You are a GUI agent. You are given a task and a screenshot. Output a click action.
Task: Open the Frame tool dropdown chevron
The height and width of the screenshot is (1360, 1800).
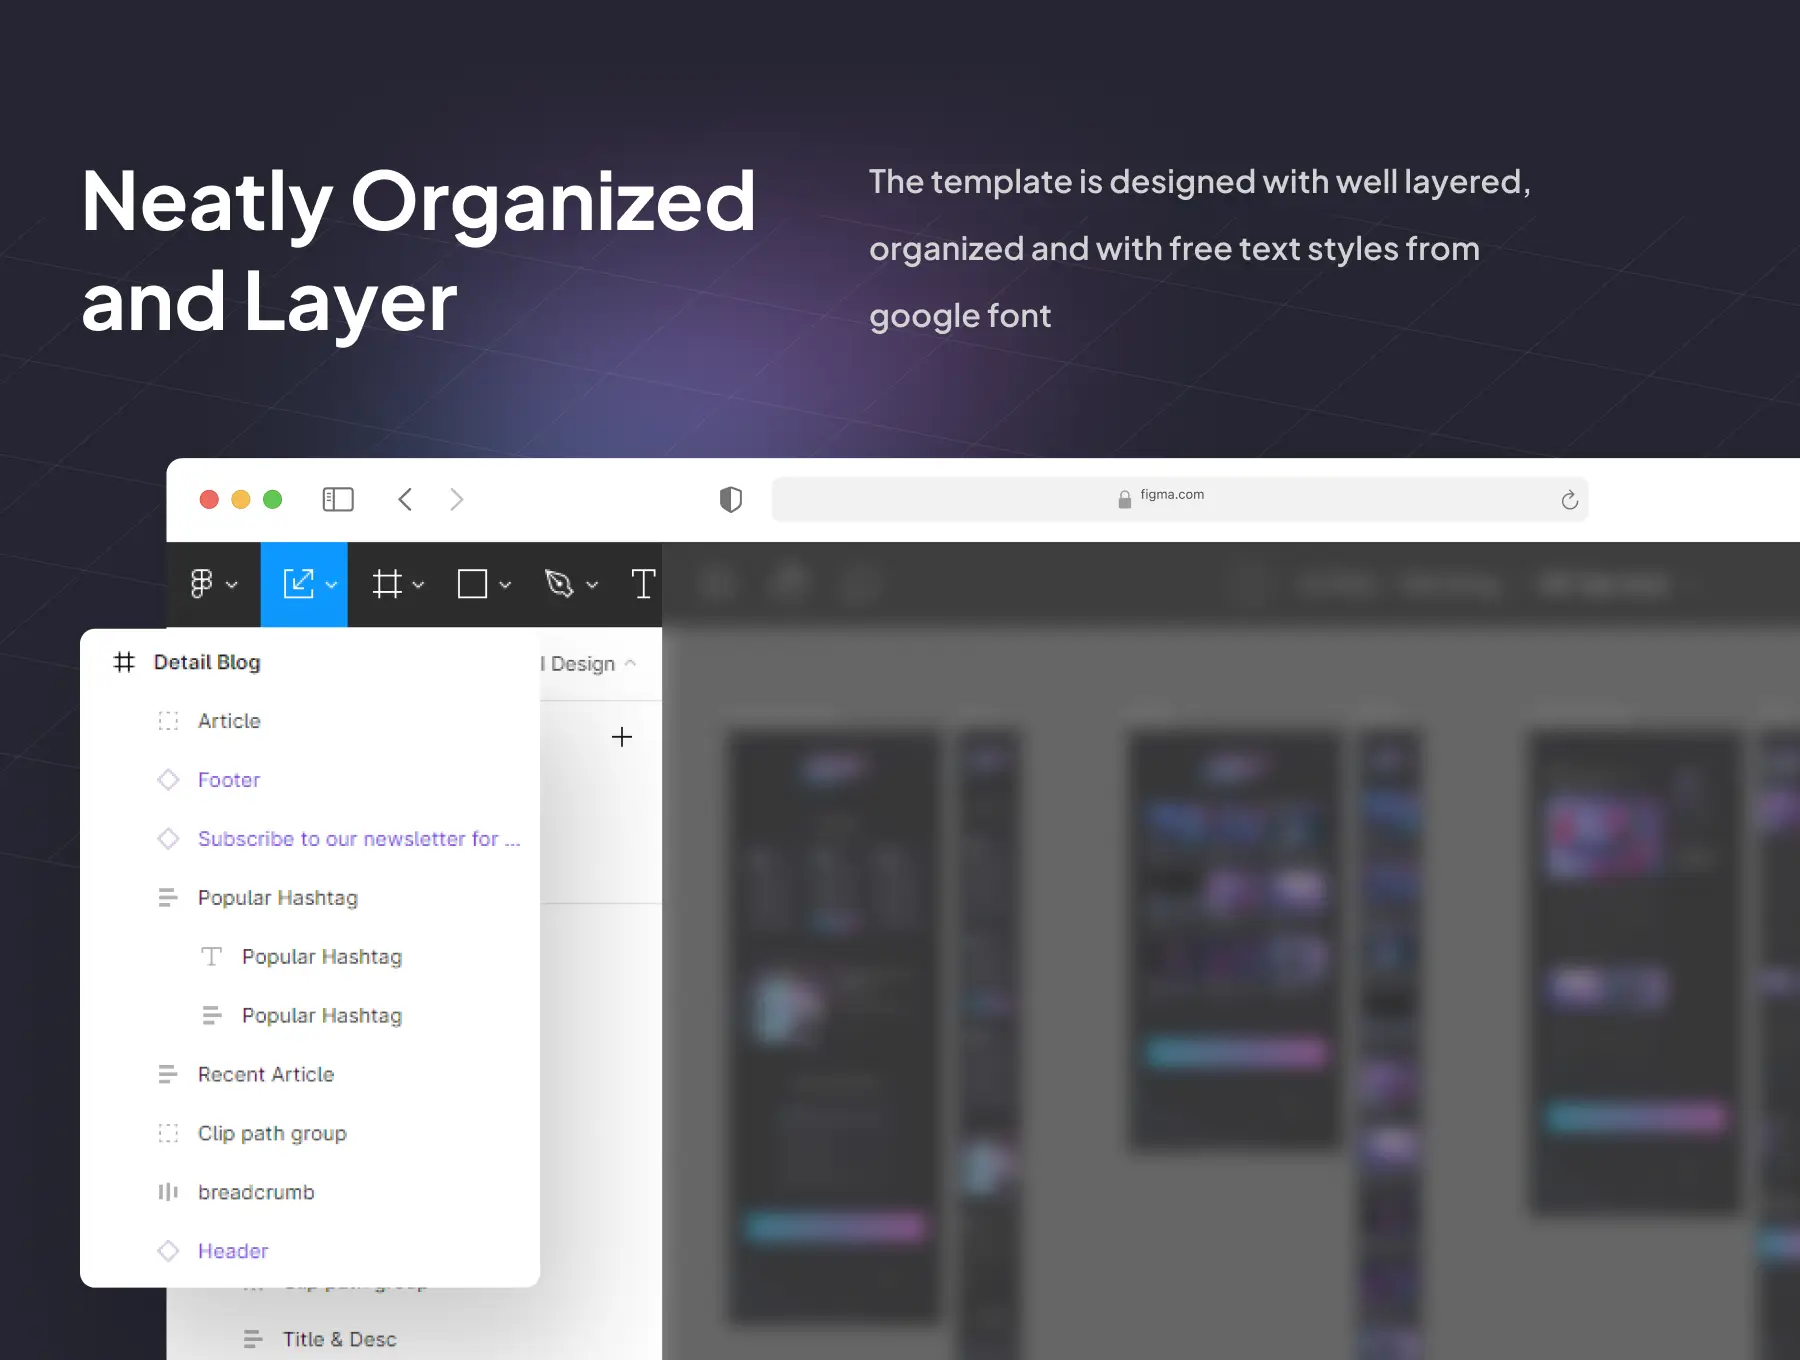point(419,585)
